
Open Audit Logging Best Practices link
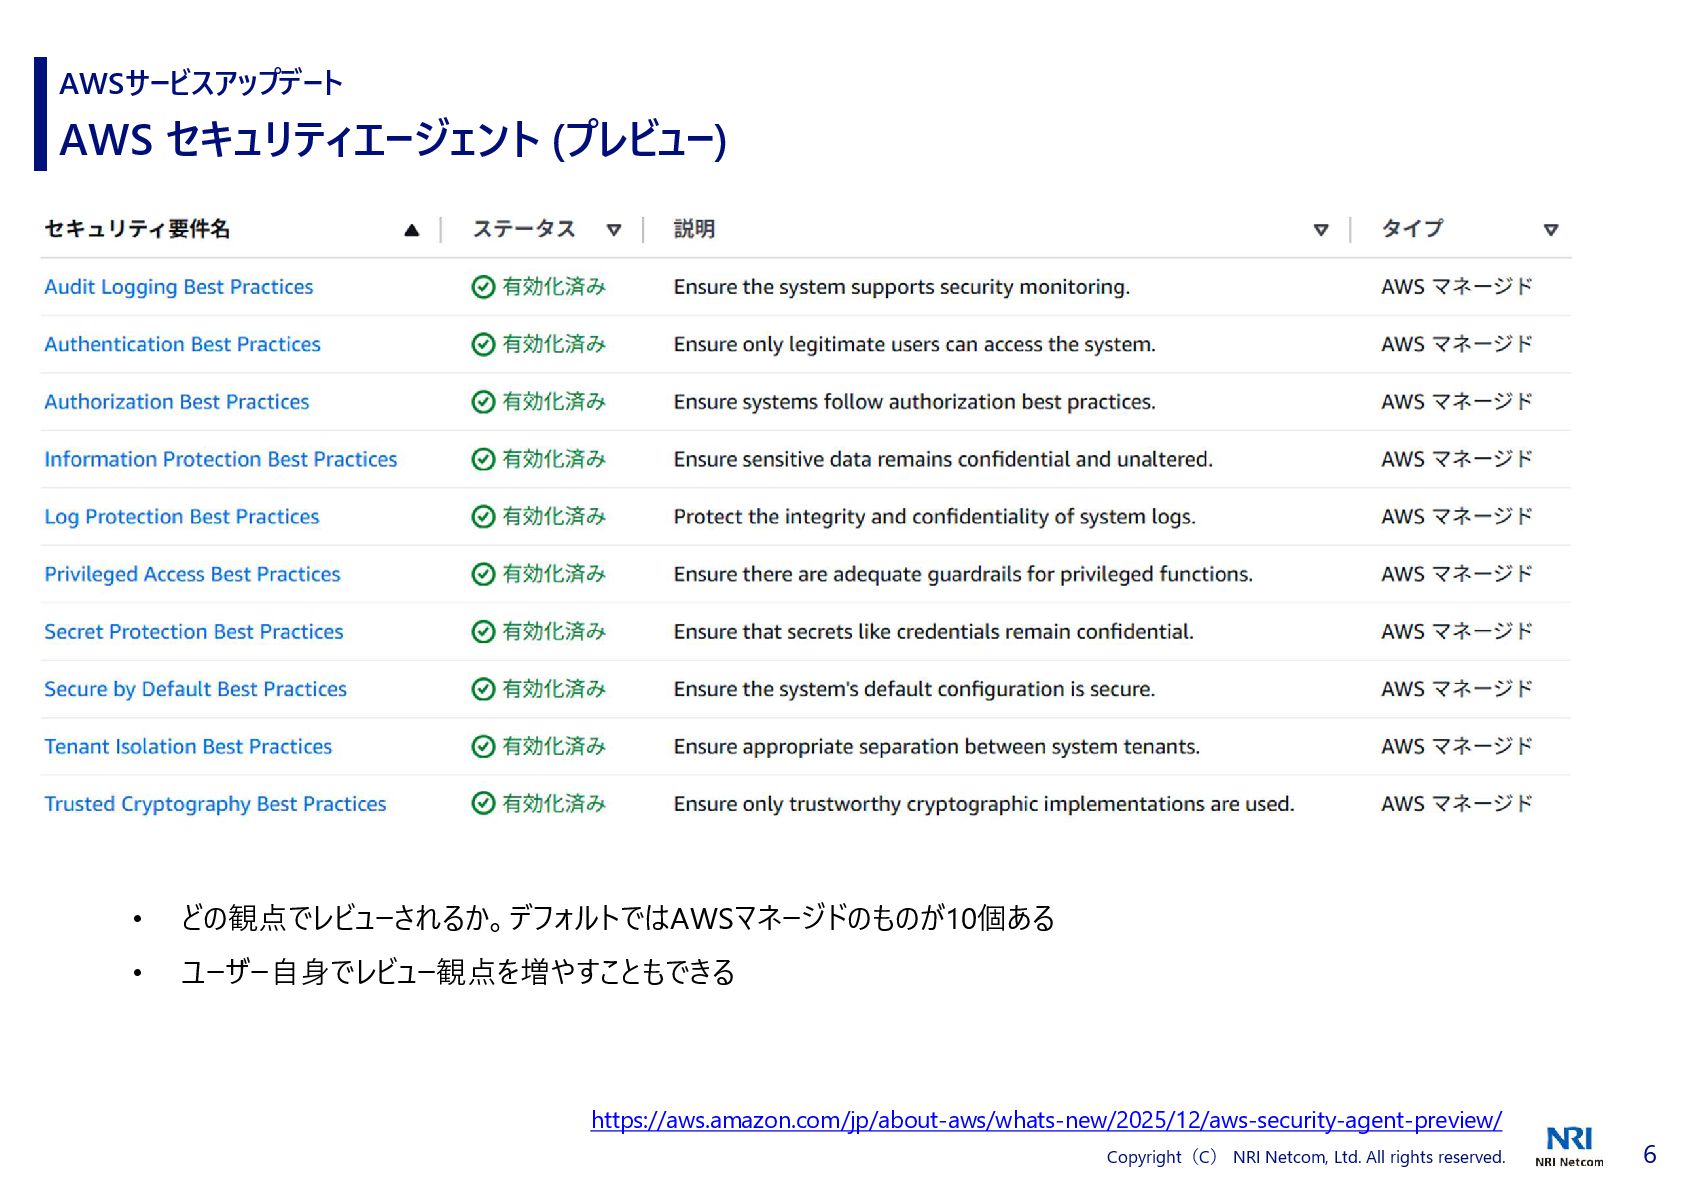pyautogui.click(x=179, y=287)
